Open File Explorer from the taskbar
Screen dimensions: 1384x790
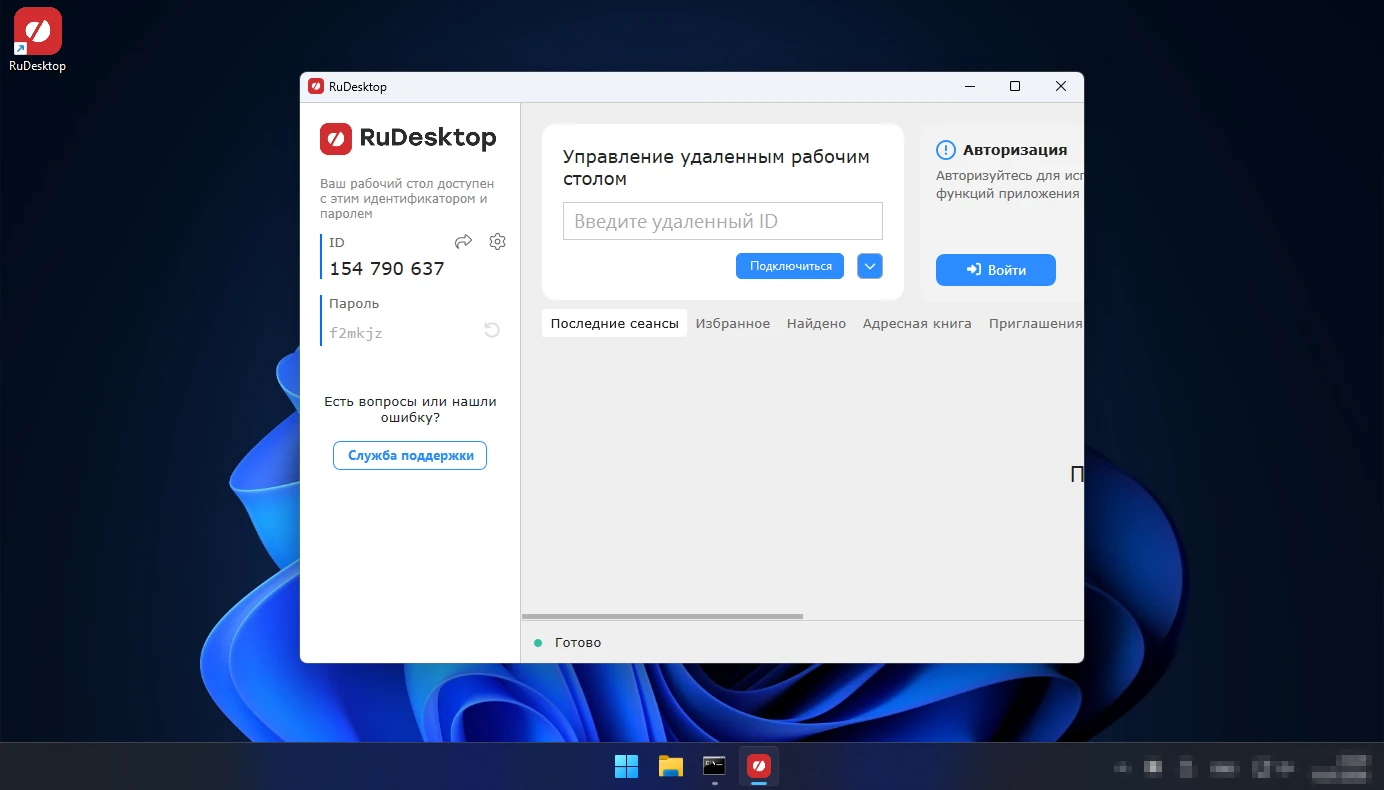pos(670,767)
